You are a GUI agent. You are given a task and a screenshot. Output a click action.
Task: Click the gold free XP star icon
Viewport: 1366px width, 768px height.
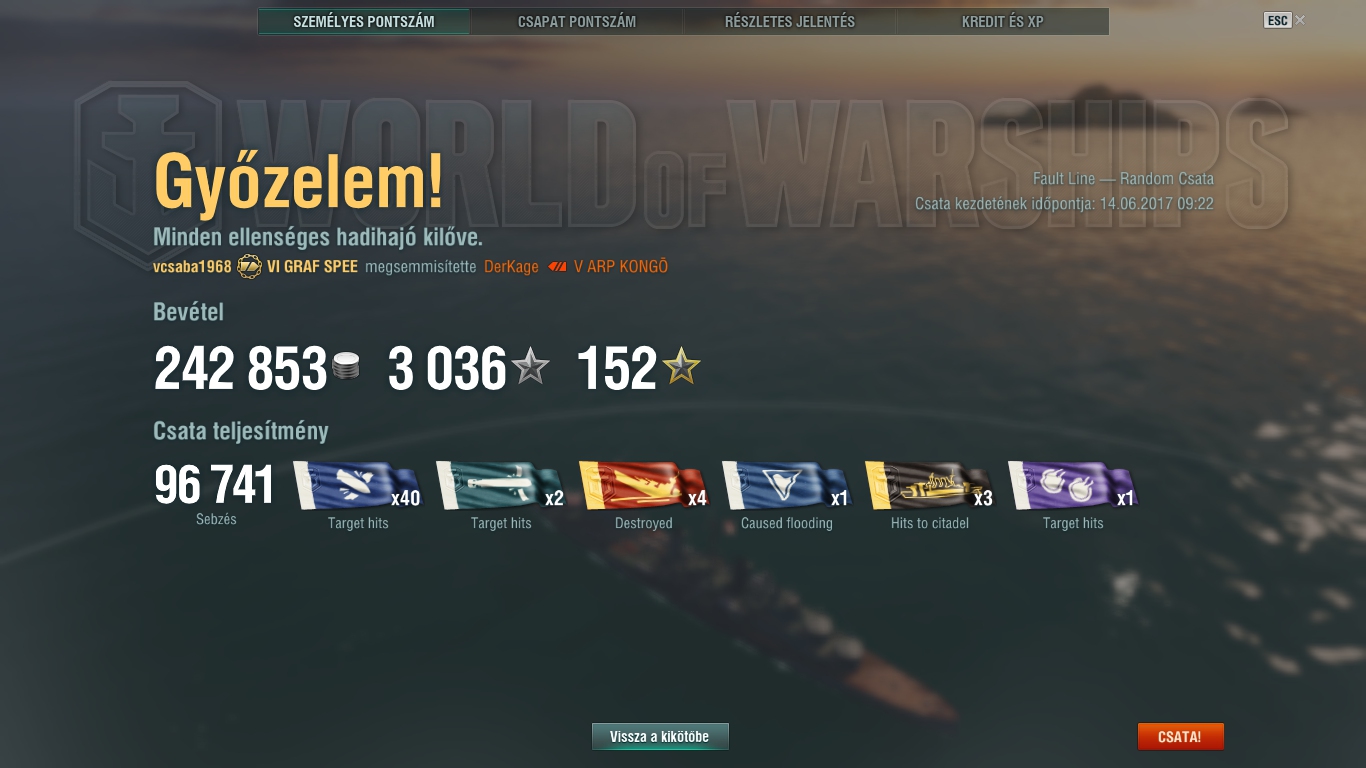[681, 368]
